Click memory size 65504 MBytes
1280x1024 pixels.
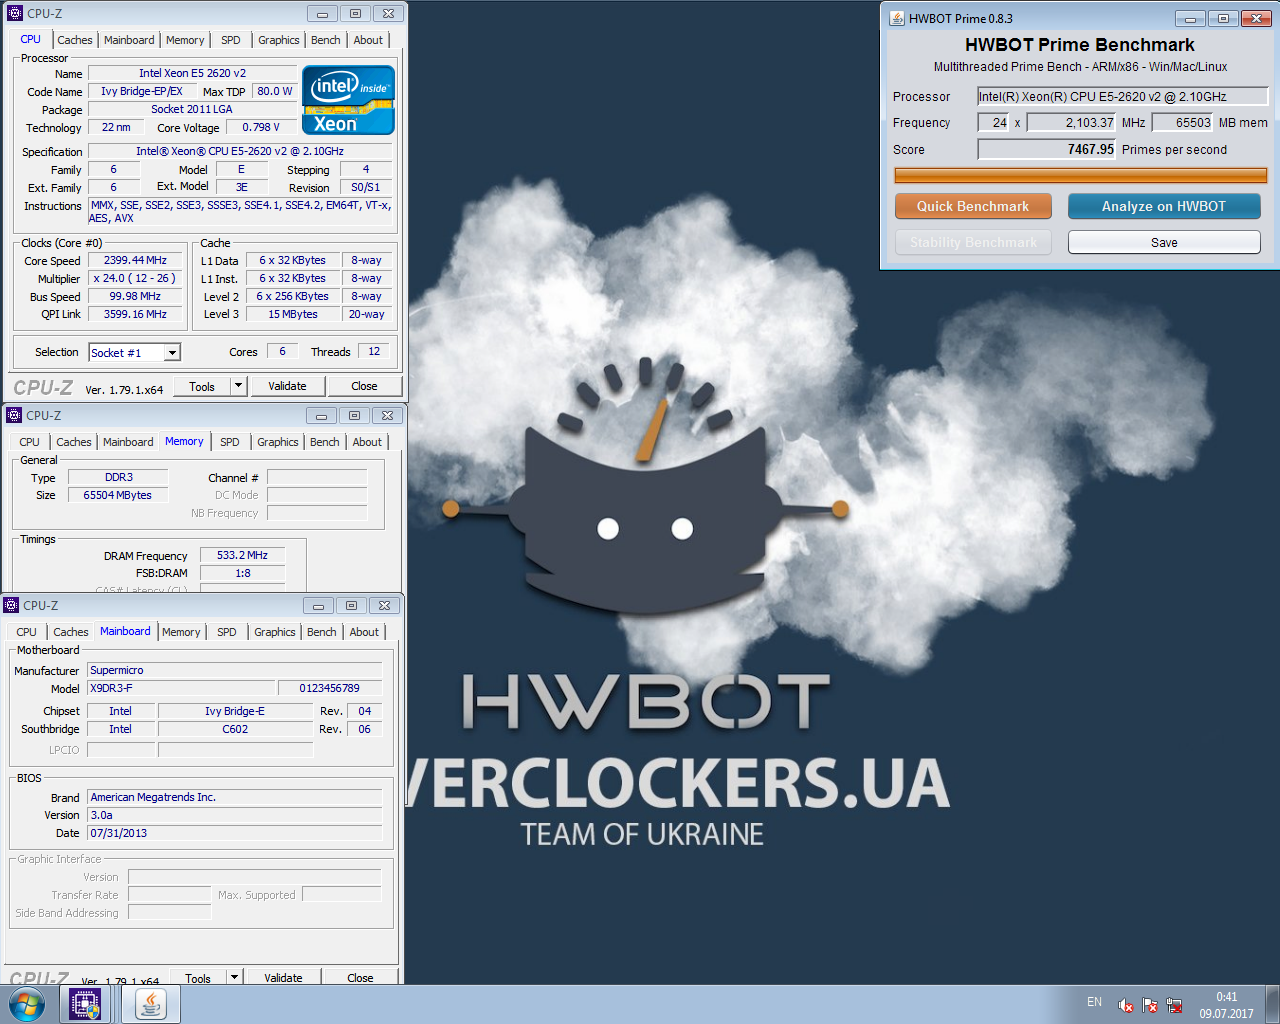[118, 495]
